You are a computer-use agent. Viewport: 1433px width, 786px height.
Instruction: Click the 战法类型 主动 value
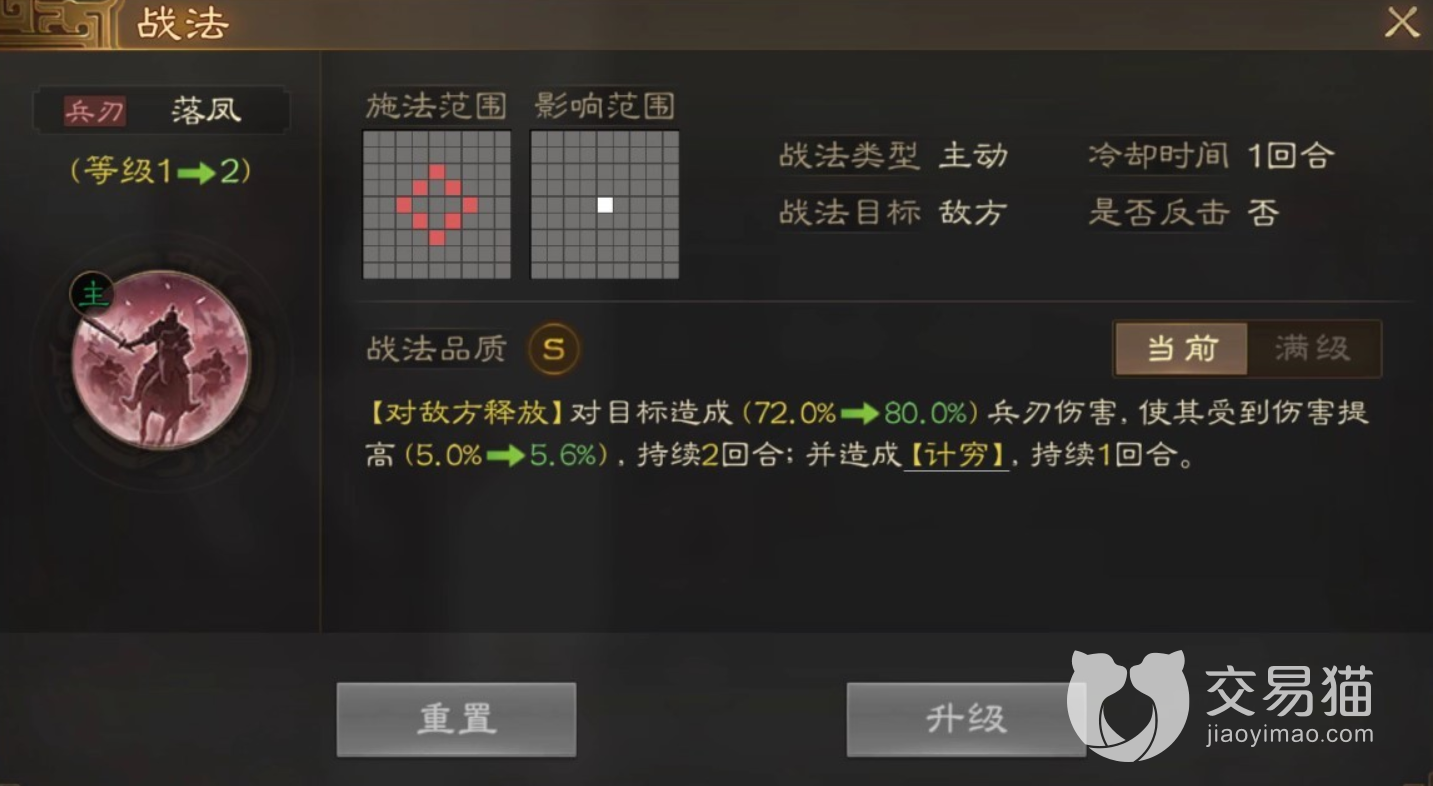[x=973, y=156]
